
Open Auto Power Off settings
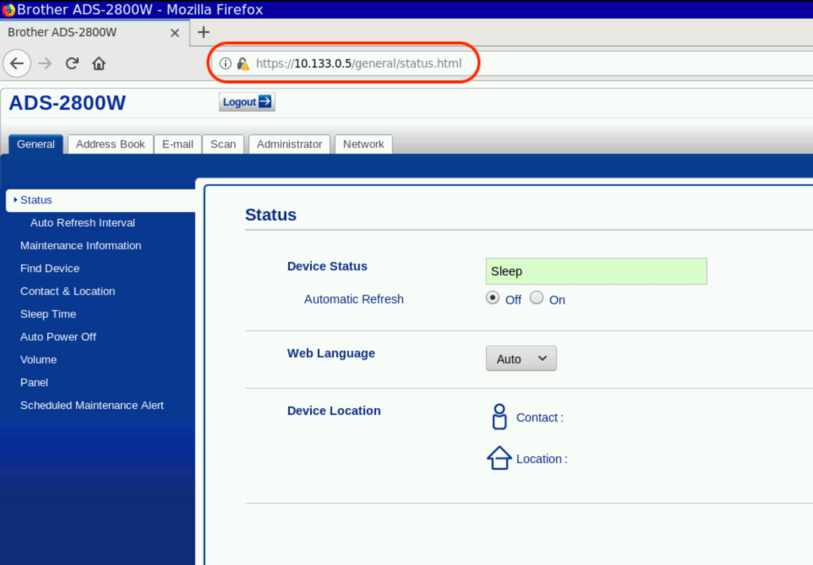[x=58, y=337]
